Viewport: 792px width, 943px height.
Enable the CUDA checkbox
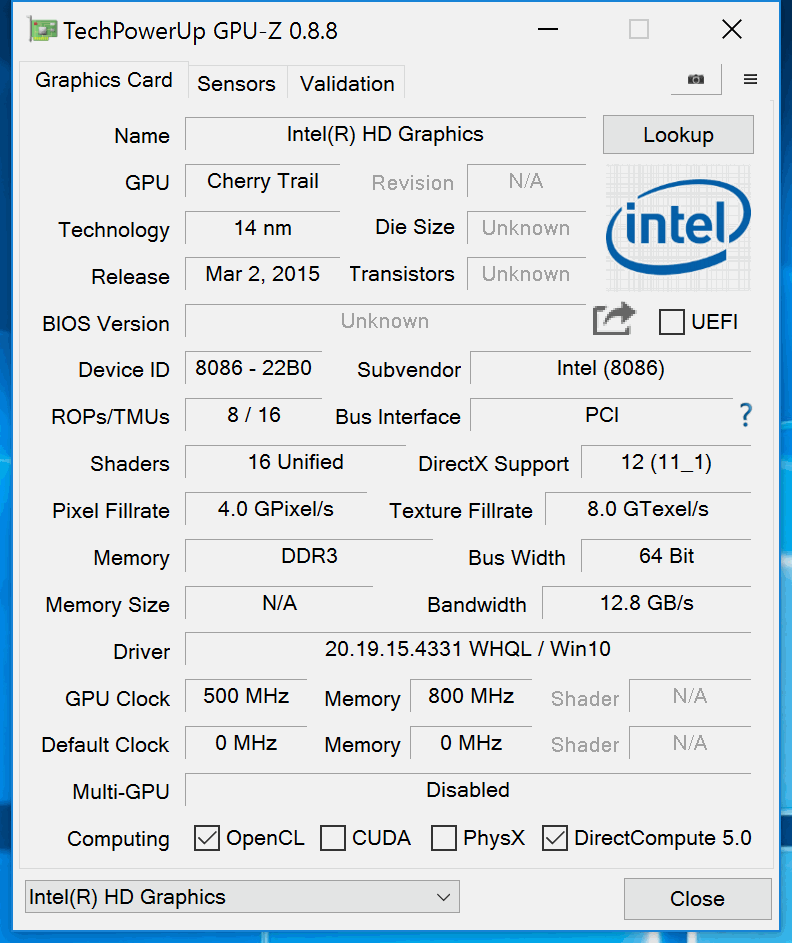[x=333, y=838]
